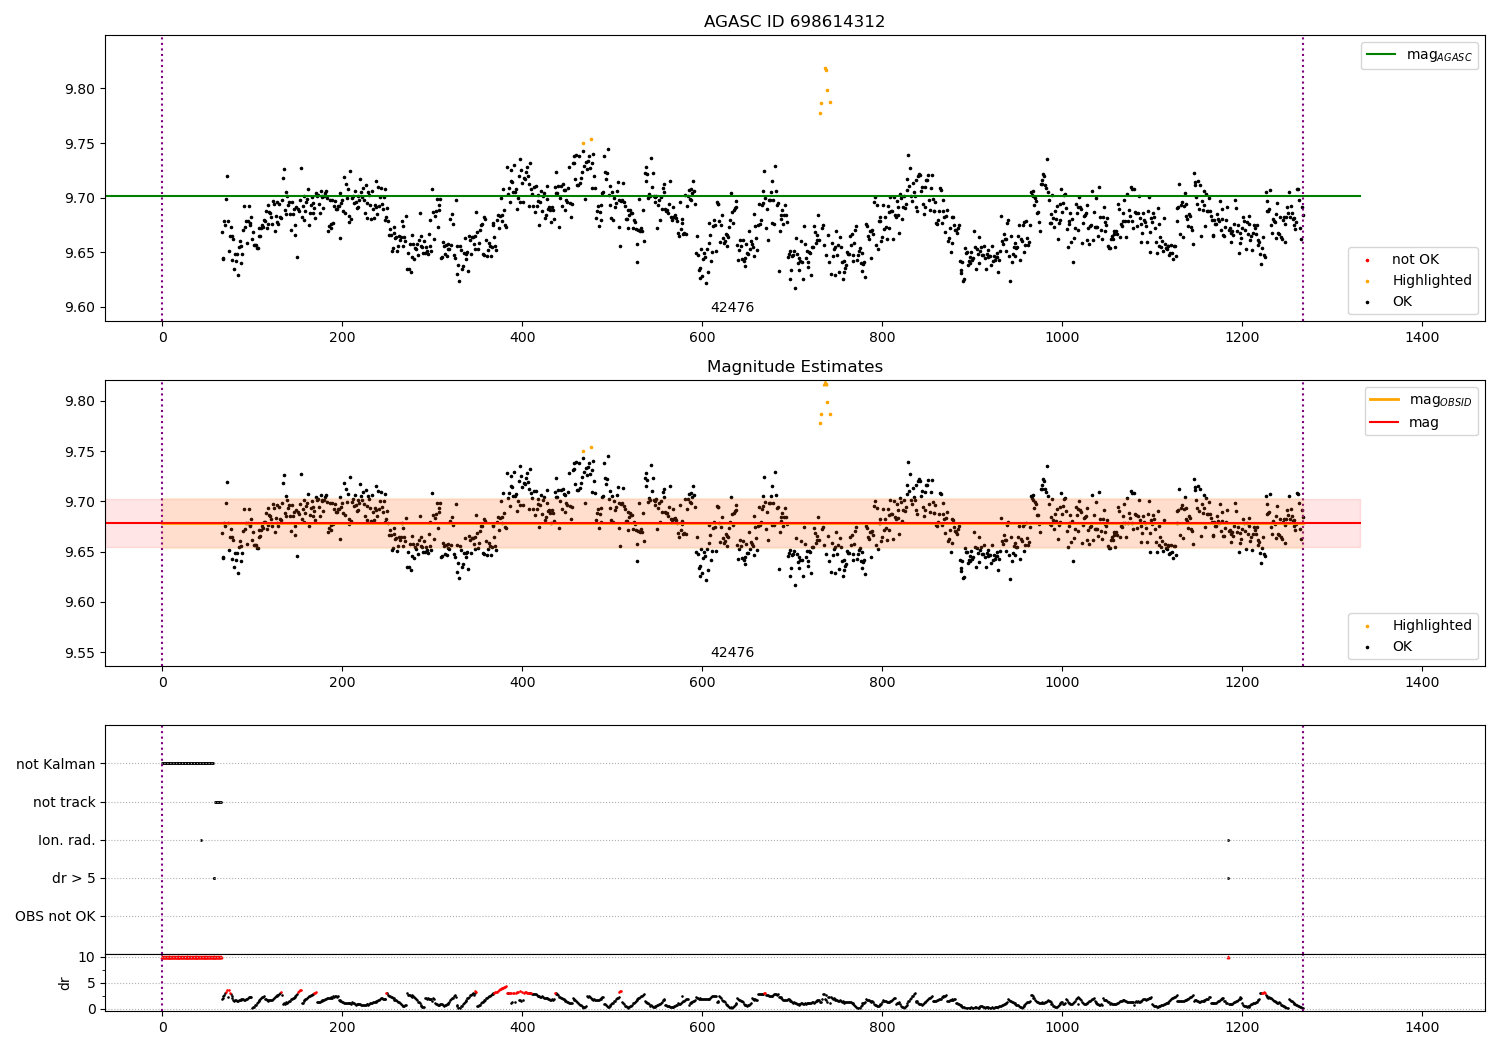Click the 1400 x-tick in the AGASC ID plot
1500x1050 pixels.
pos(1422,337)
